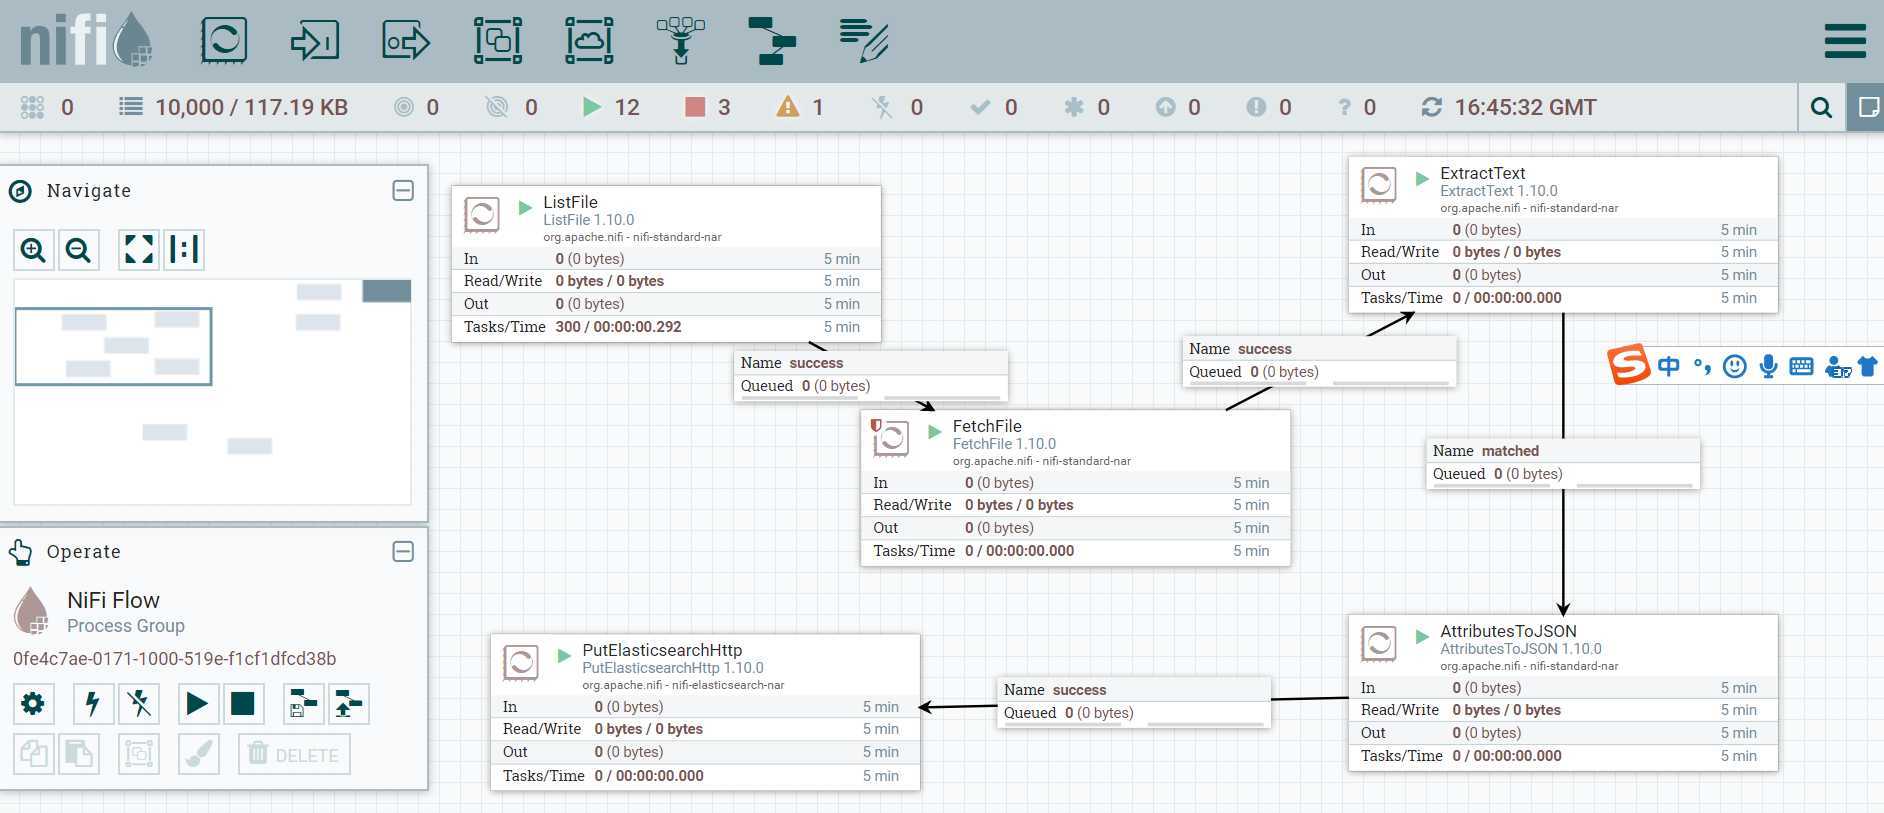
Task: Select the 'matched' connection label
Action: click(x=1563, y=463)
